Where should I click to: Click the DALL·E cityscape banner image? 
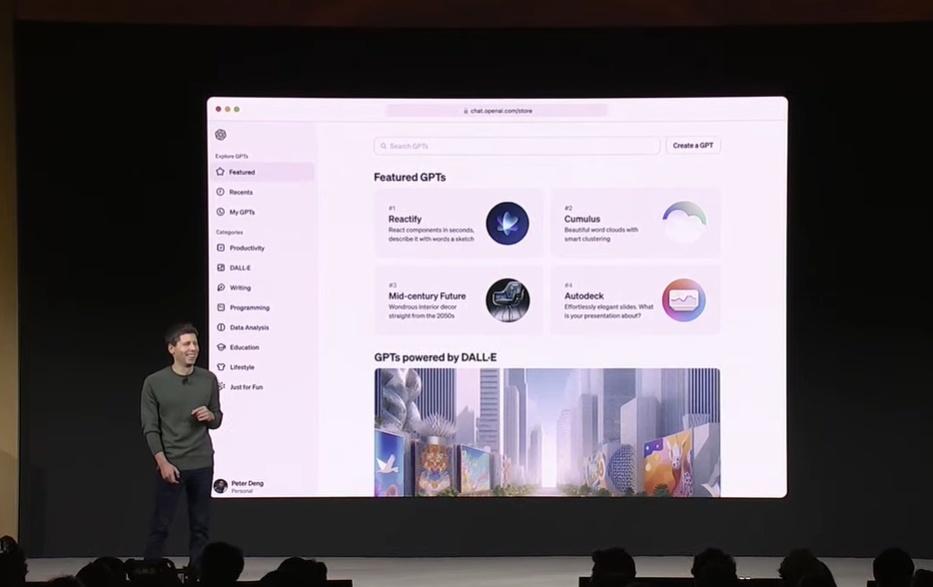[547, 432]
